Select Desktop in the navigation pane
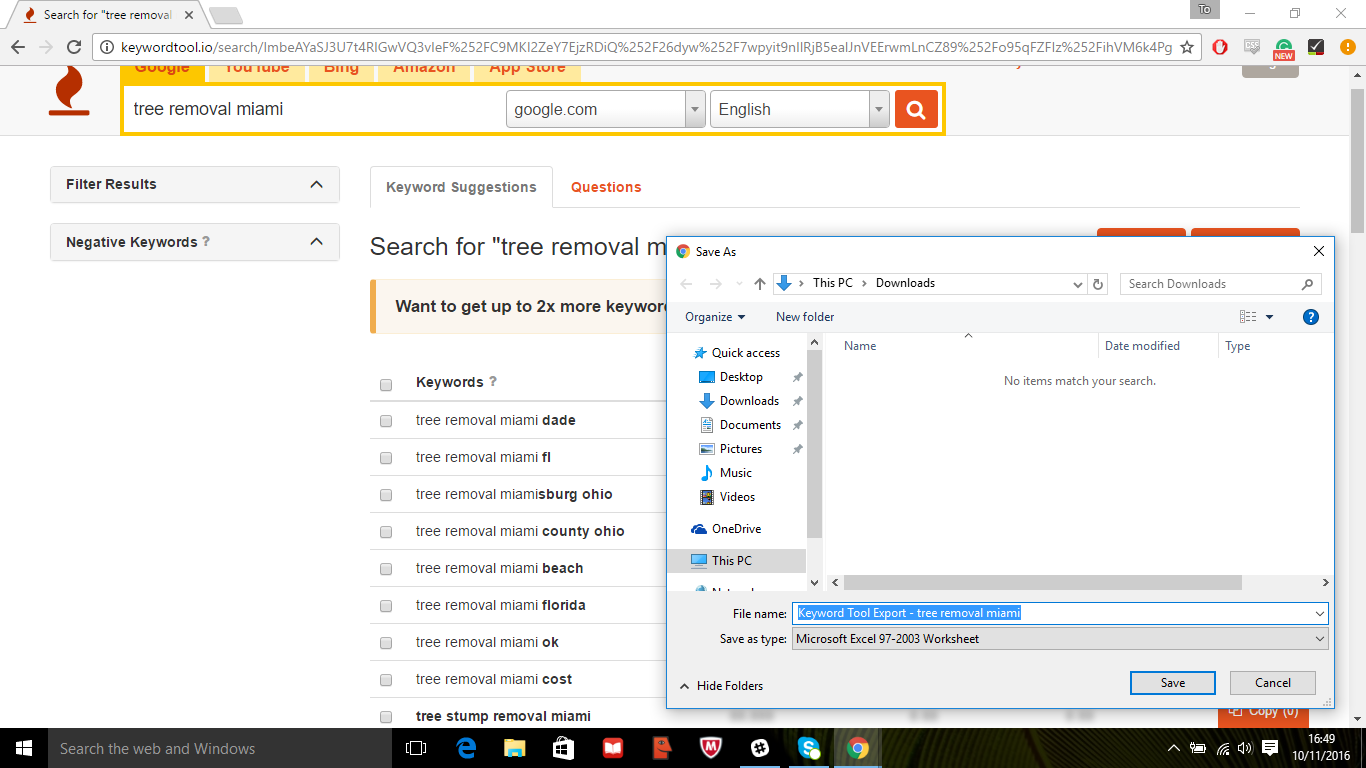This screenshot has width=1366, height=768. click(x=741, y=377)
